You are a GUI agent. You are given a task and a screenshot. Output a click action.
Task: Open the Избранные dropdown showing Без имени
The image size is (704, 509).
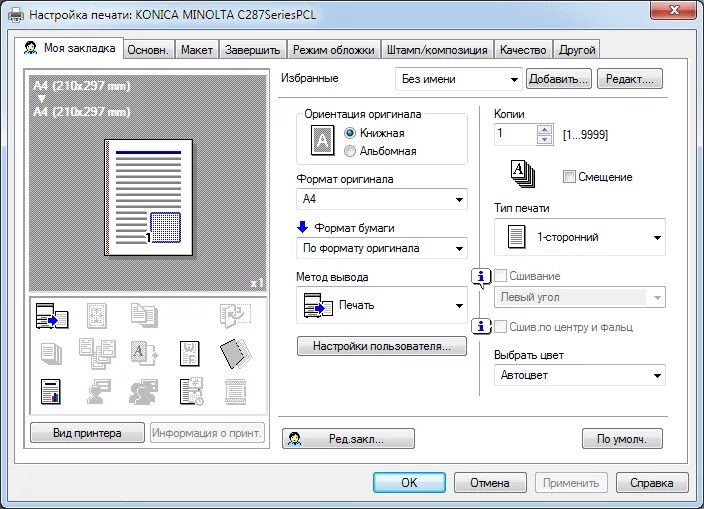(458, 79)
